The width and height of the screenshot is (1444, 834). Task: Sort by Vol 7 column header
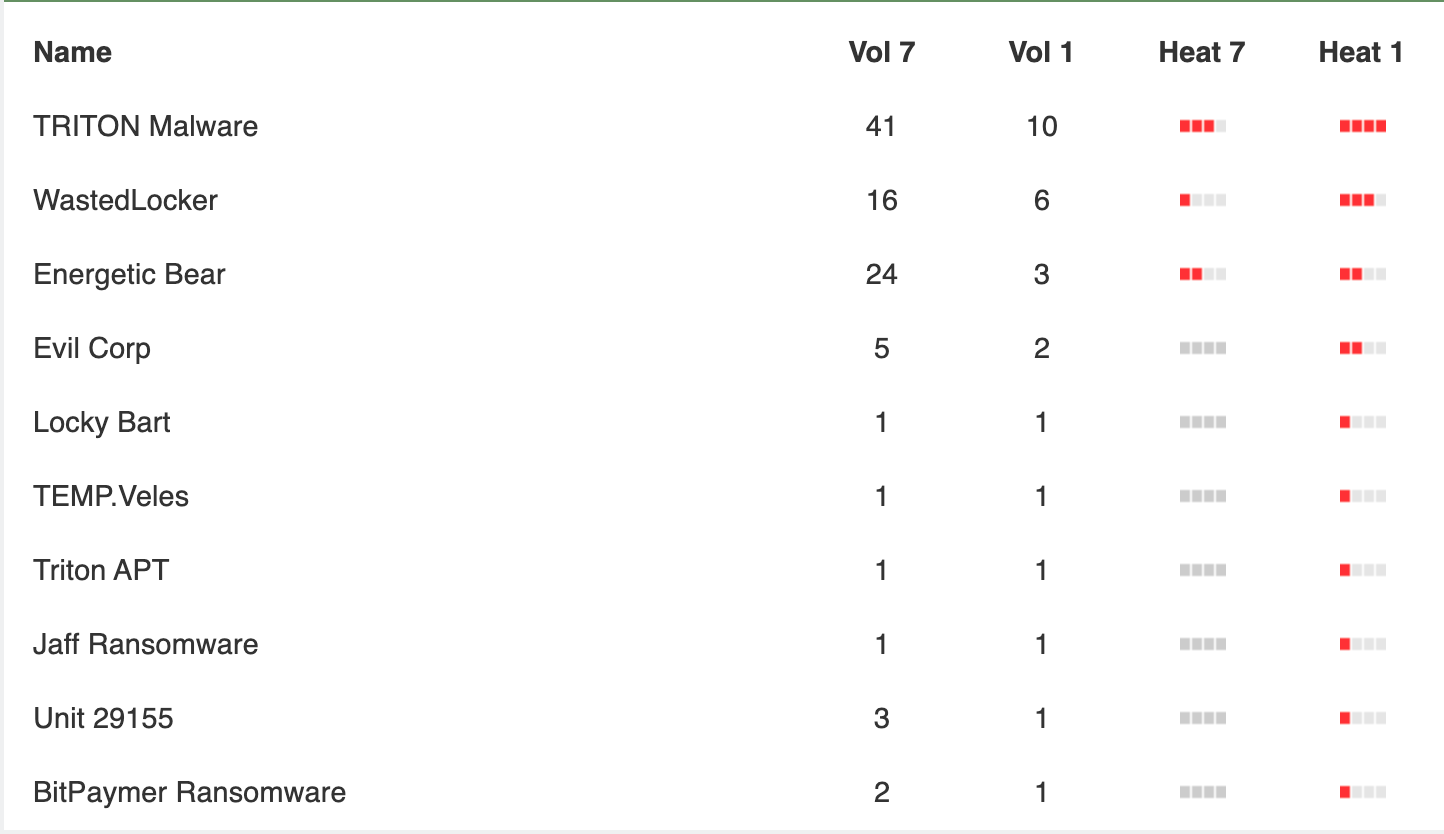pos(881,52)
